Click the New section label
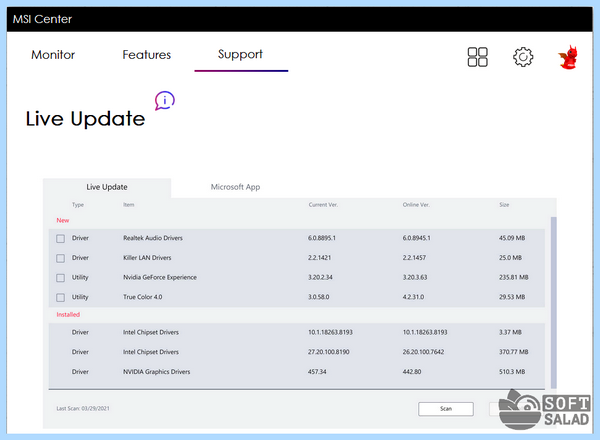 tap(63, 220)
